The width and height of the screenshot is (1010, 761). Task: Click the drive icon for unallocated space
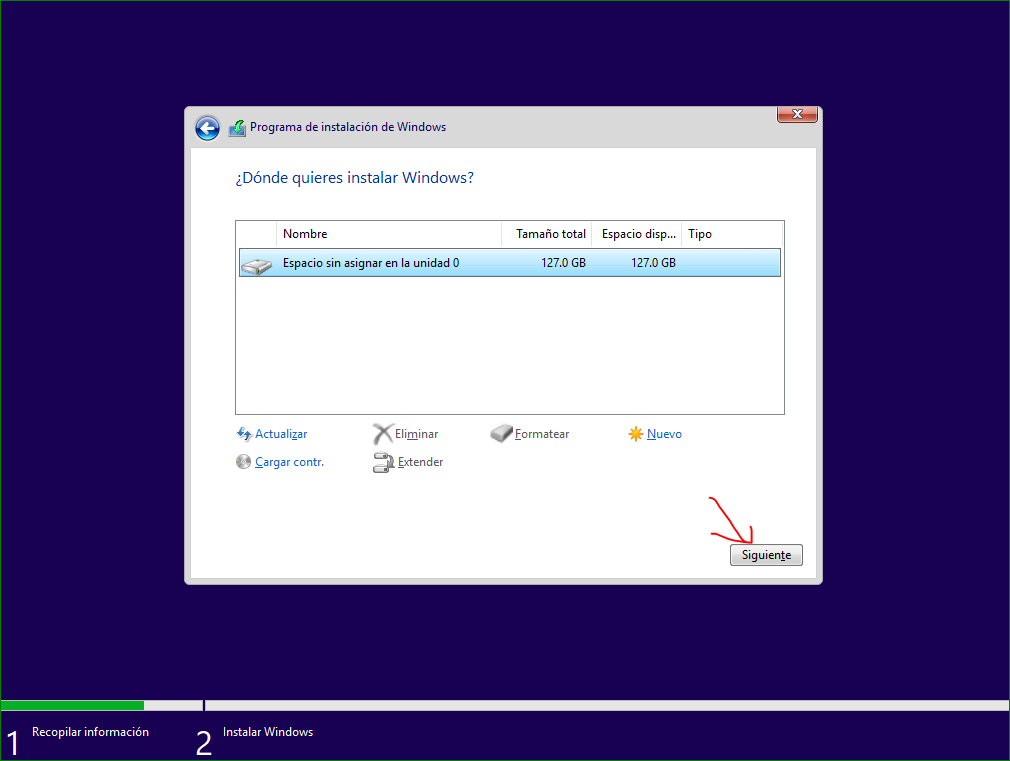(256, 265)
